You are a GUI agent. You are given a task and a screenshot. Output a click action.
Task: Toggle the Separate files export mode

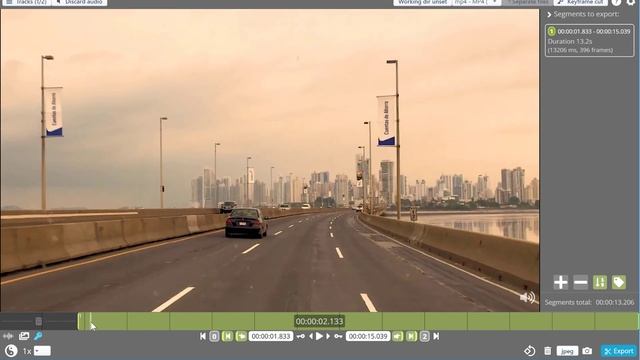pos(527,2)
